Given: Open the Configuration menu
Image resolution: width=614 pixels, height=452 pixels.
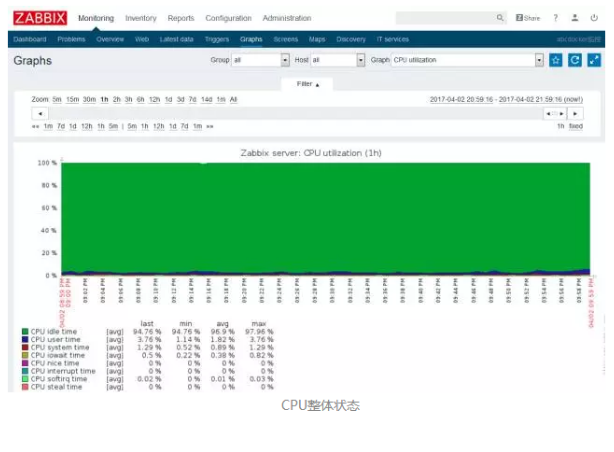Looking at the screenshot, I should click(228, 18).
